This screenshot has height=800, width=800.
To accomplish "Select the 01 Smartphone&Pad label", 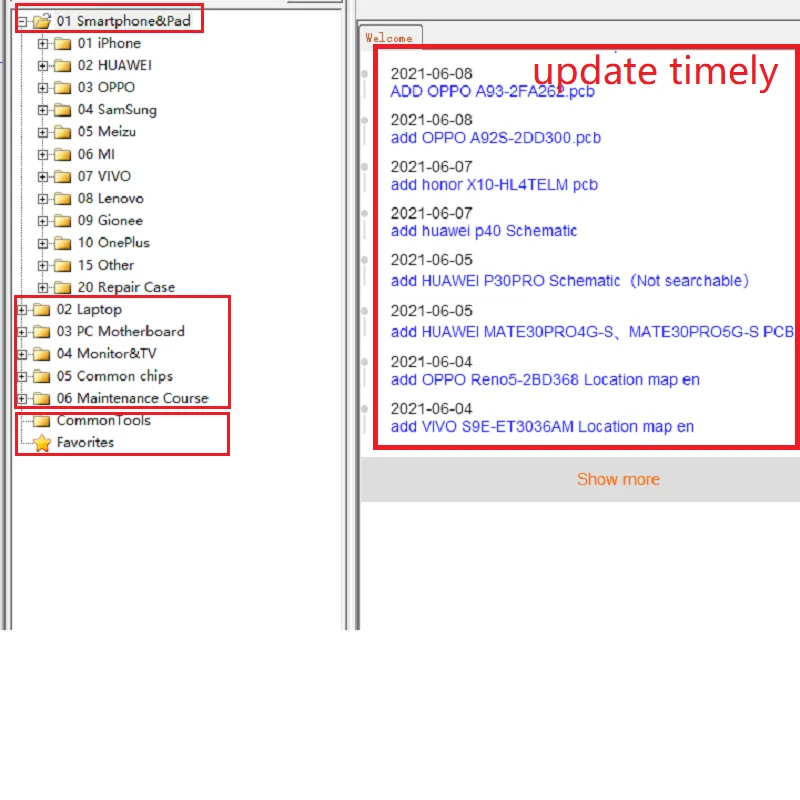I will (123, 21).
